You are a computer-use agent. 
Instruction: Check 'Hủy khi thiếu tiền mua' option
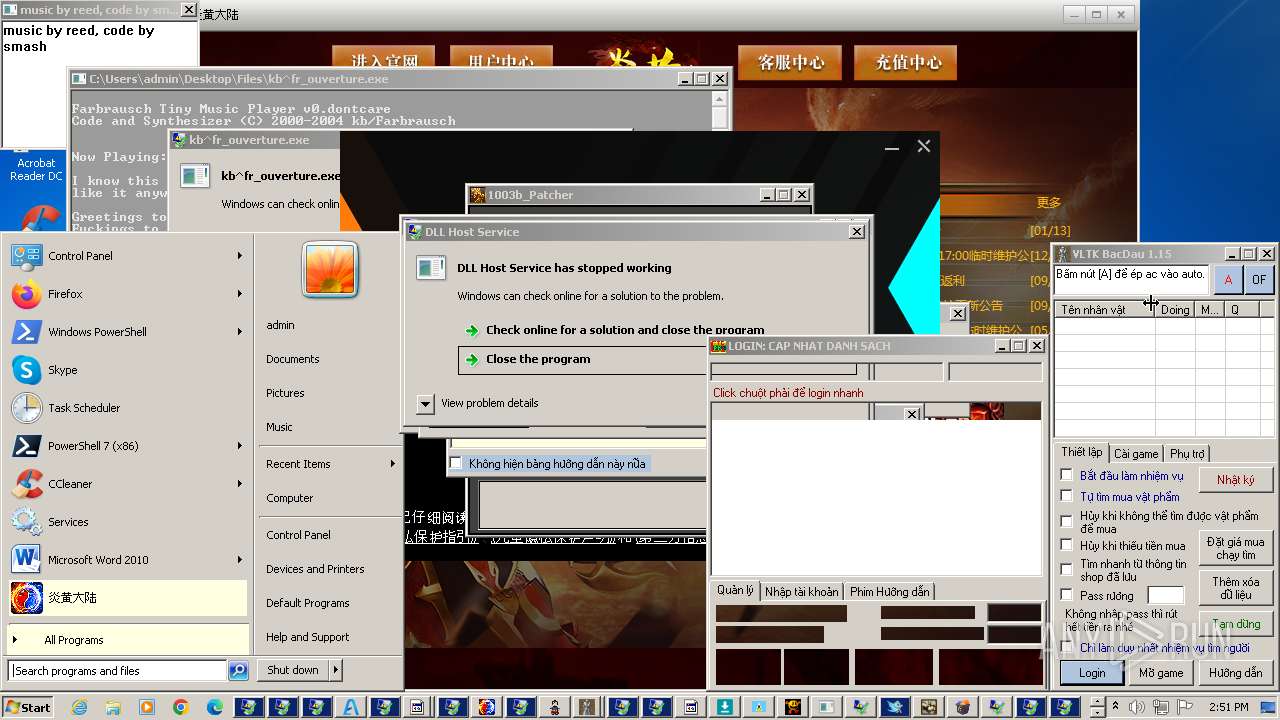coord(1067,546)
